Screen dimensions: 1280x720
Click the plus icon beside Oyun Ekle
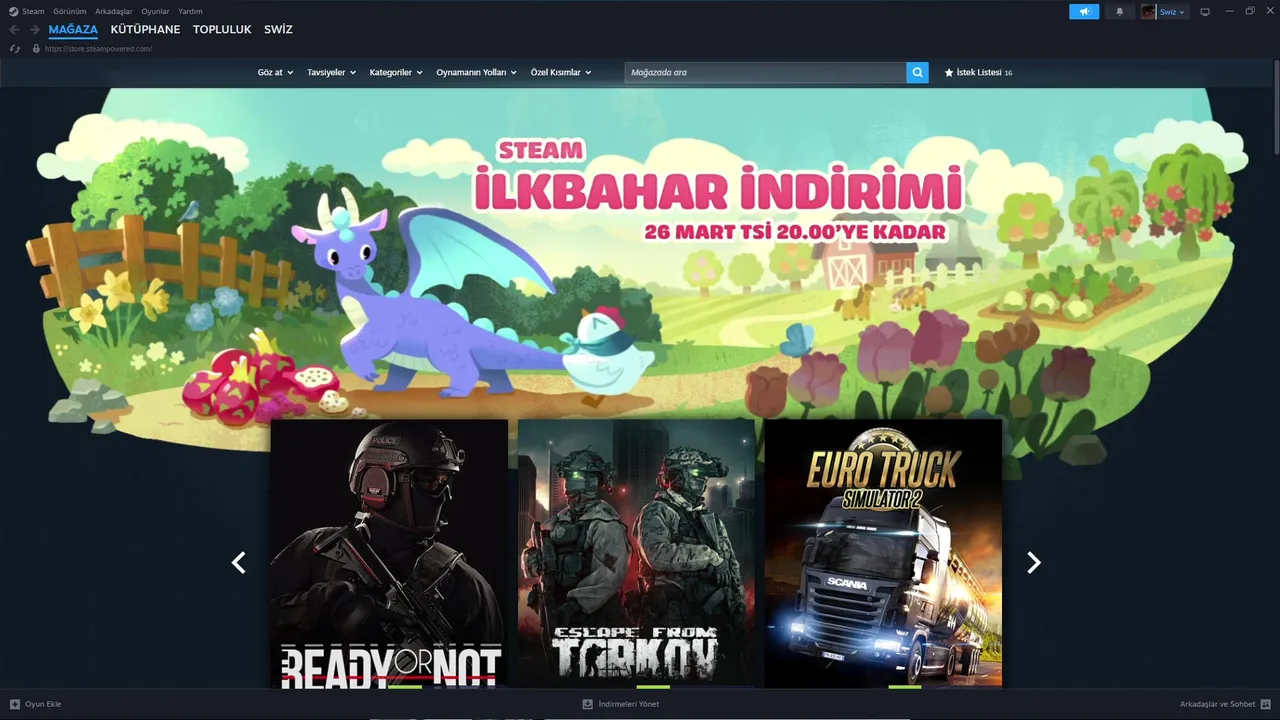pyautogui.click(x=15, y=704)
